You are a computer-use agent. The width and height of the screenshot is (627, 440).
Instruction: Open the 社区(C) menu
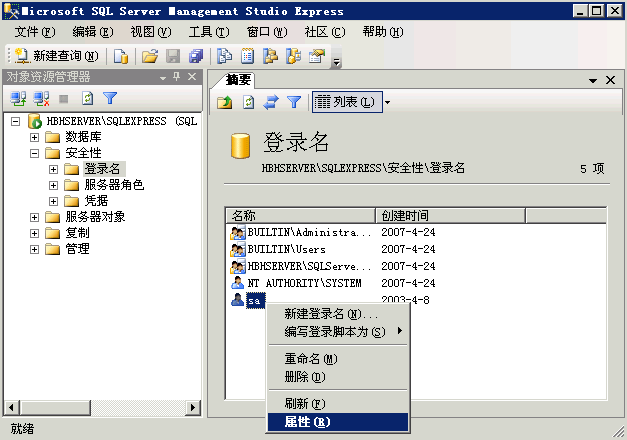[325, 32]
